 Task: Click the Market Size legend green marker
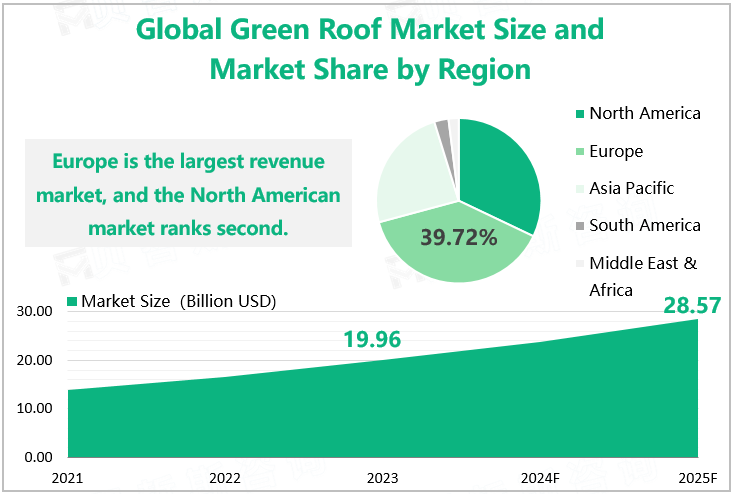pyautogui.click(x=71, y=301)
